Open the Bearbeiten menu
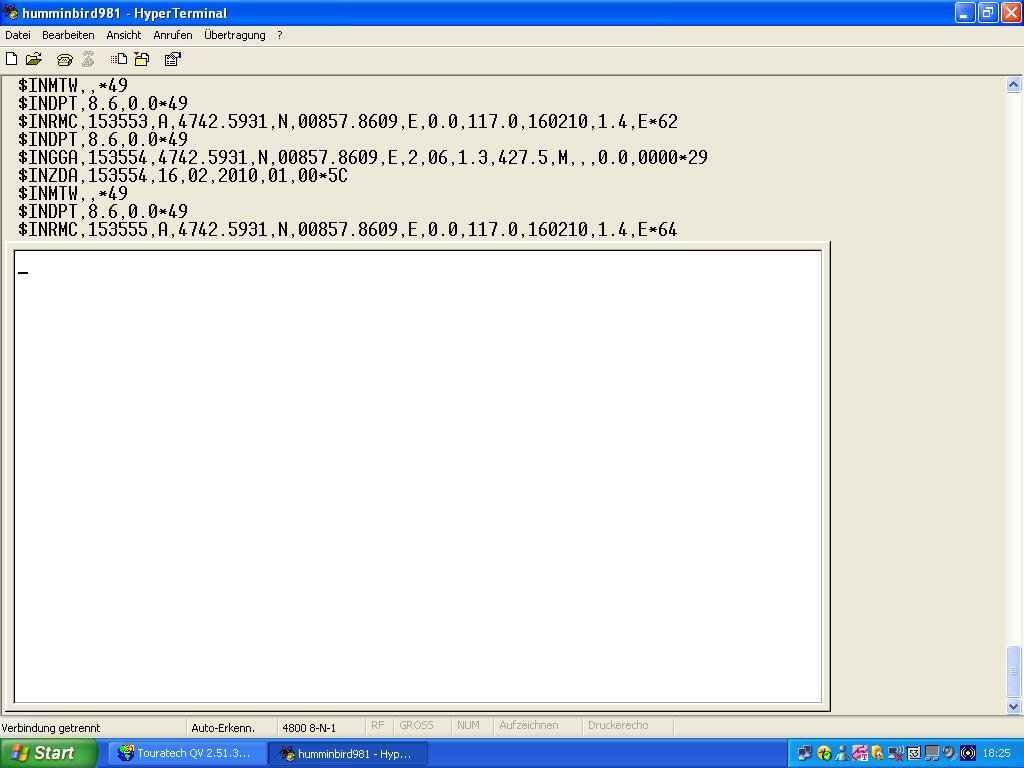 tap(68, 35)
